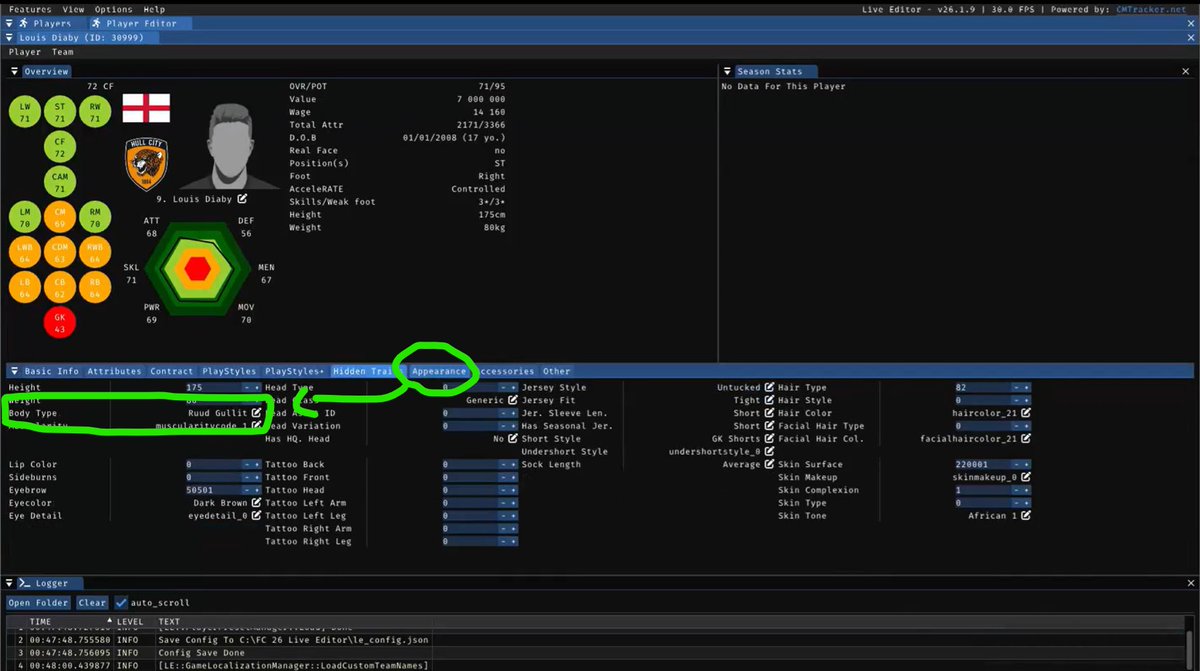Image resolution: width=1200 pixels, height=671 pixels.
Task: Switch to the PlayStyles+ tab
Action: tap(294, 371)
